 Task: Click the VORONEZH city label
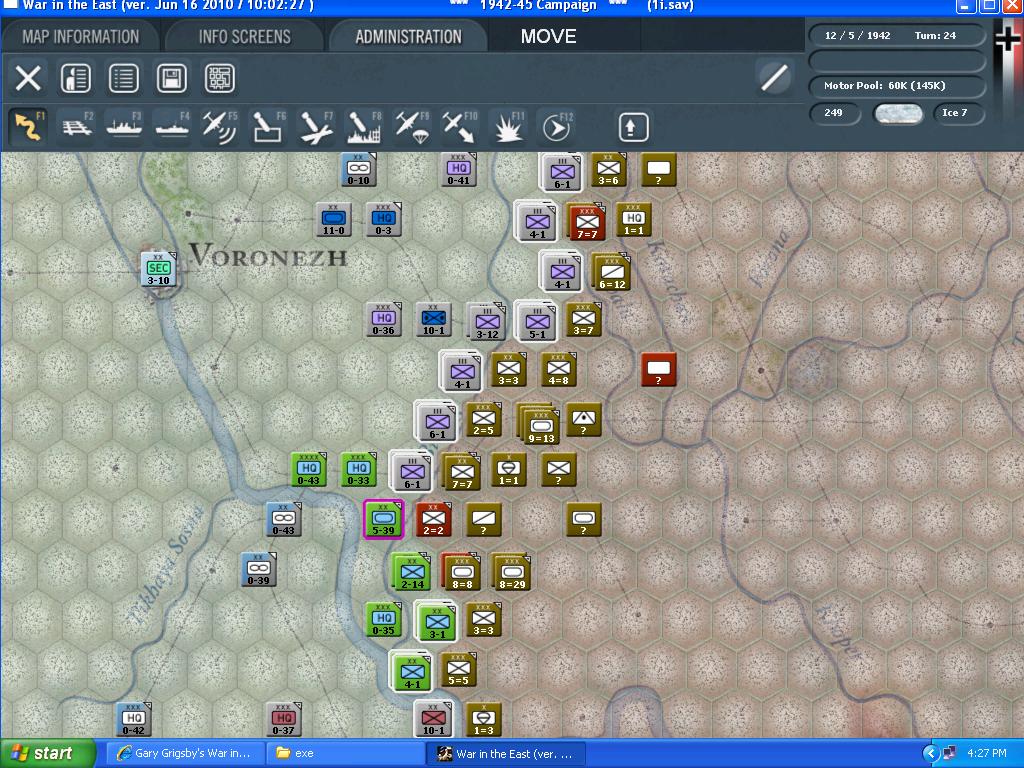[268, 255]
